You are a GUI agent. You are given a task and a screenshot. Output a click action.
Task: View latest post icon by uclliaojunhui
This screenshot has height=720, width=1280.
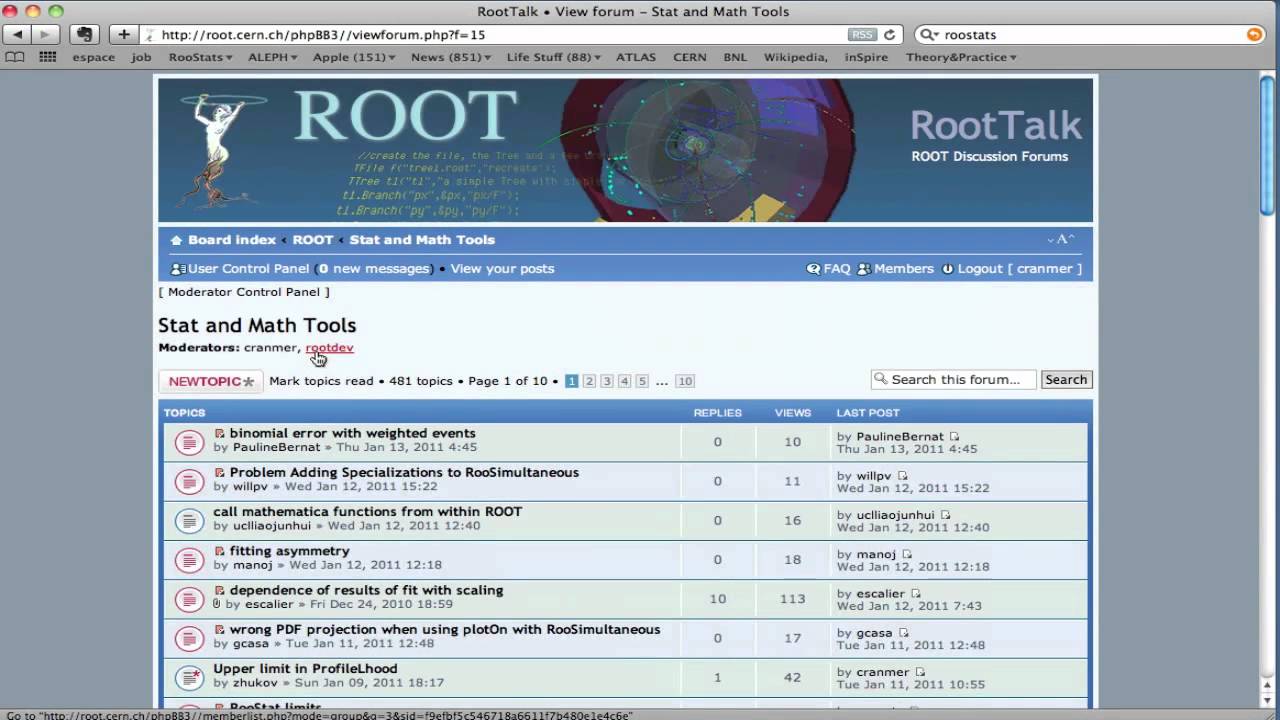945,515
